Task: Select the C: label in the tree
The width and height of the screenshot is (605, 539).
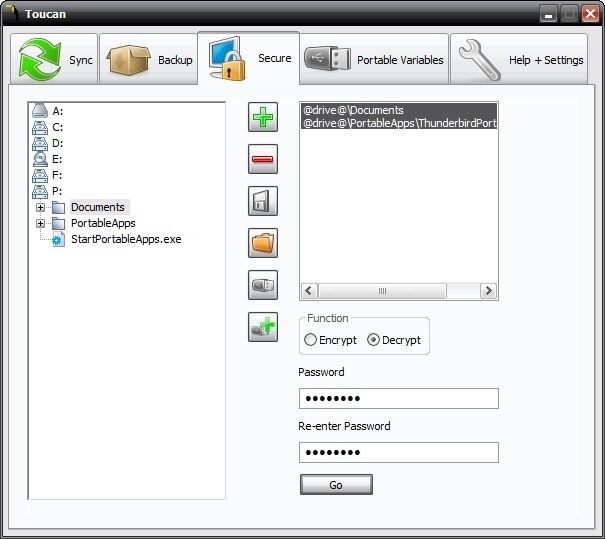Action: [x=57, y=127]
